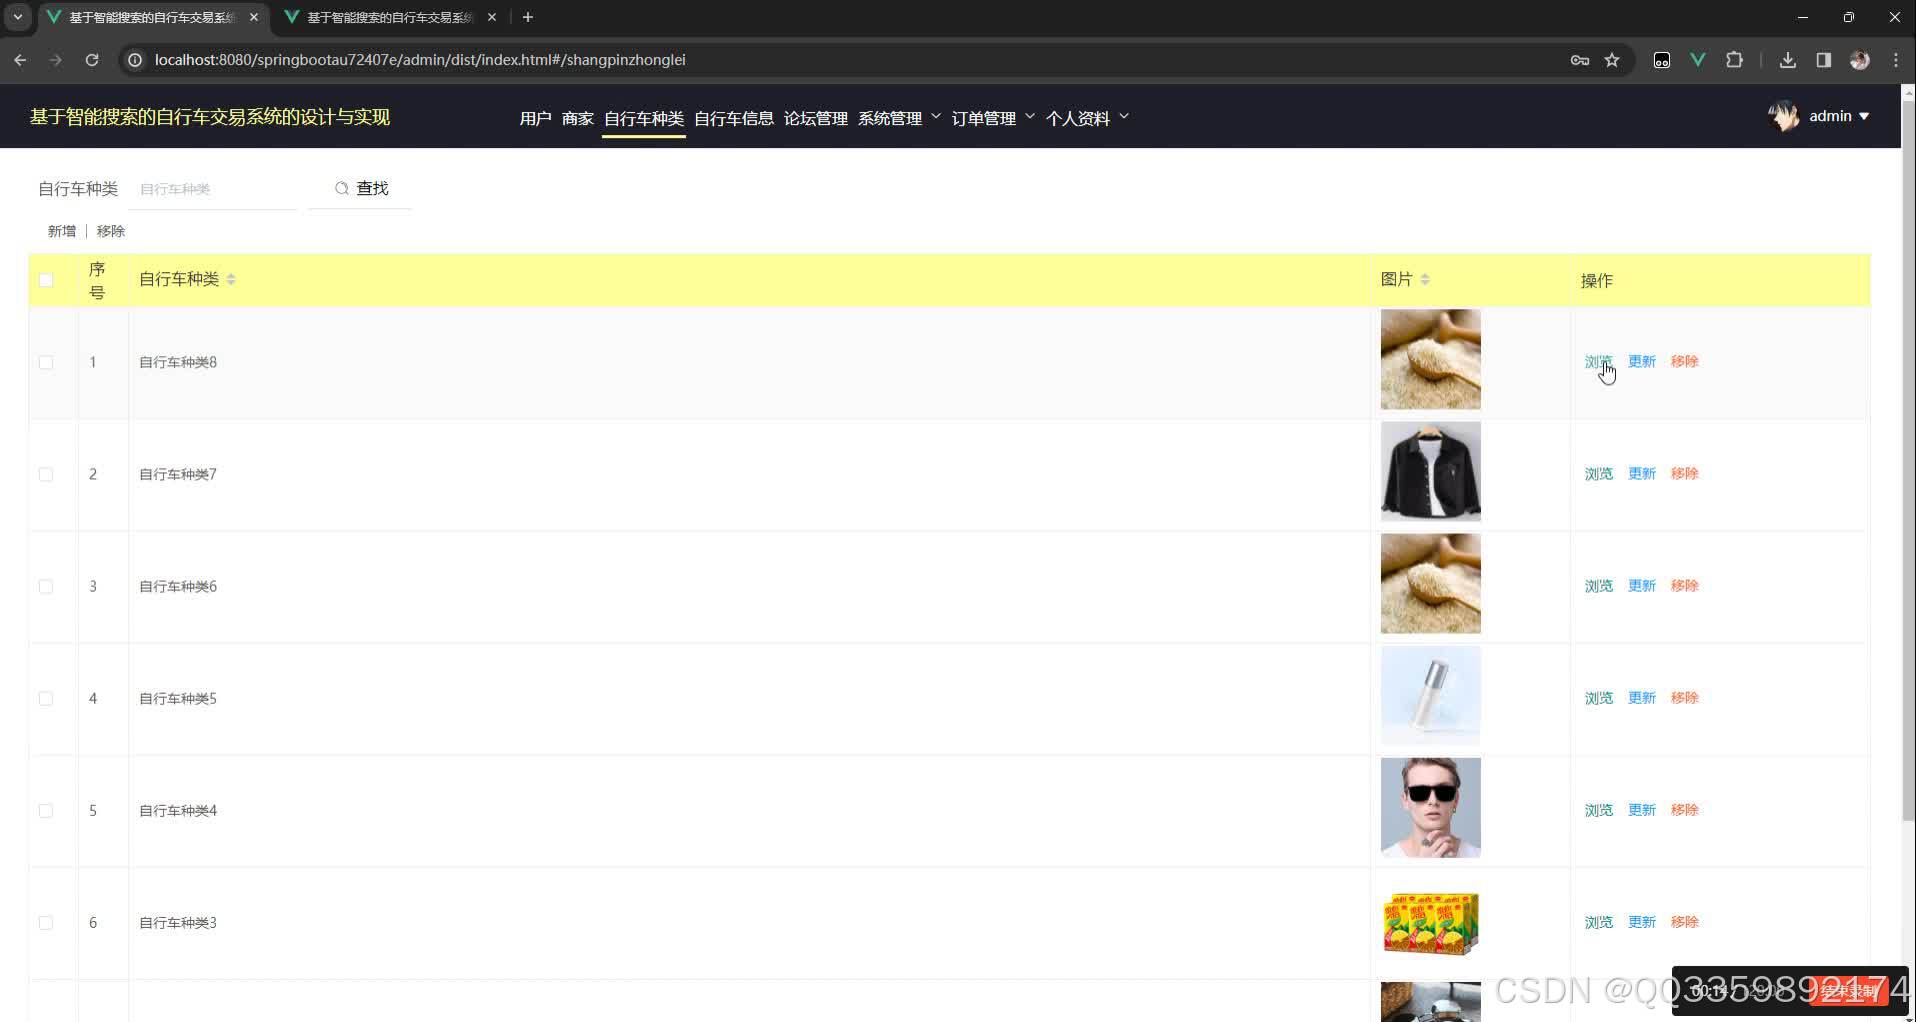Sort by 图片 column arrows

click(x=1425, y=279)
